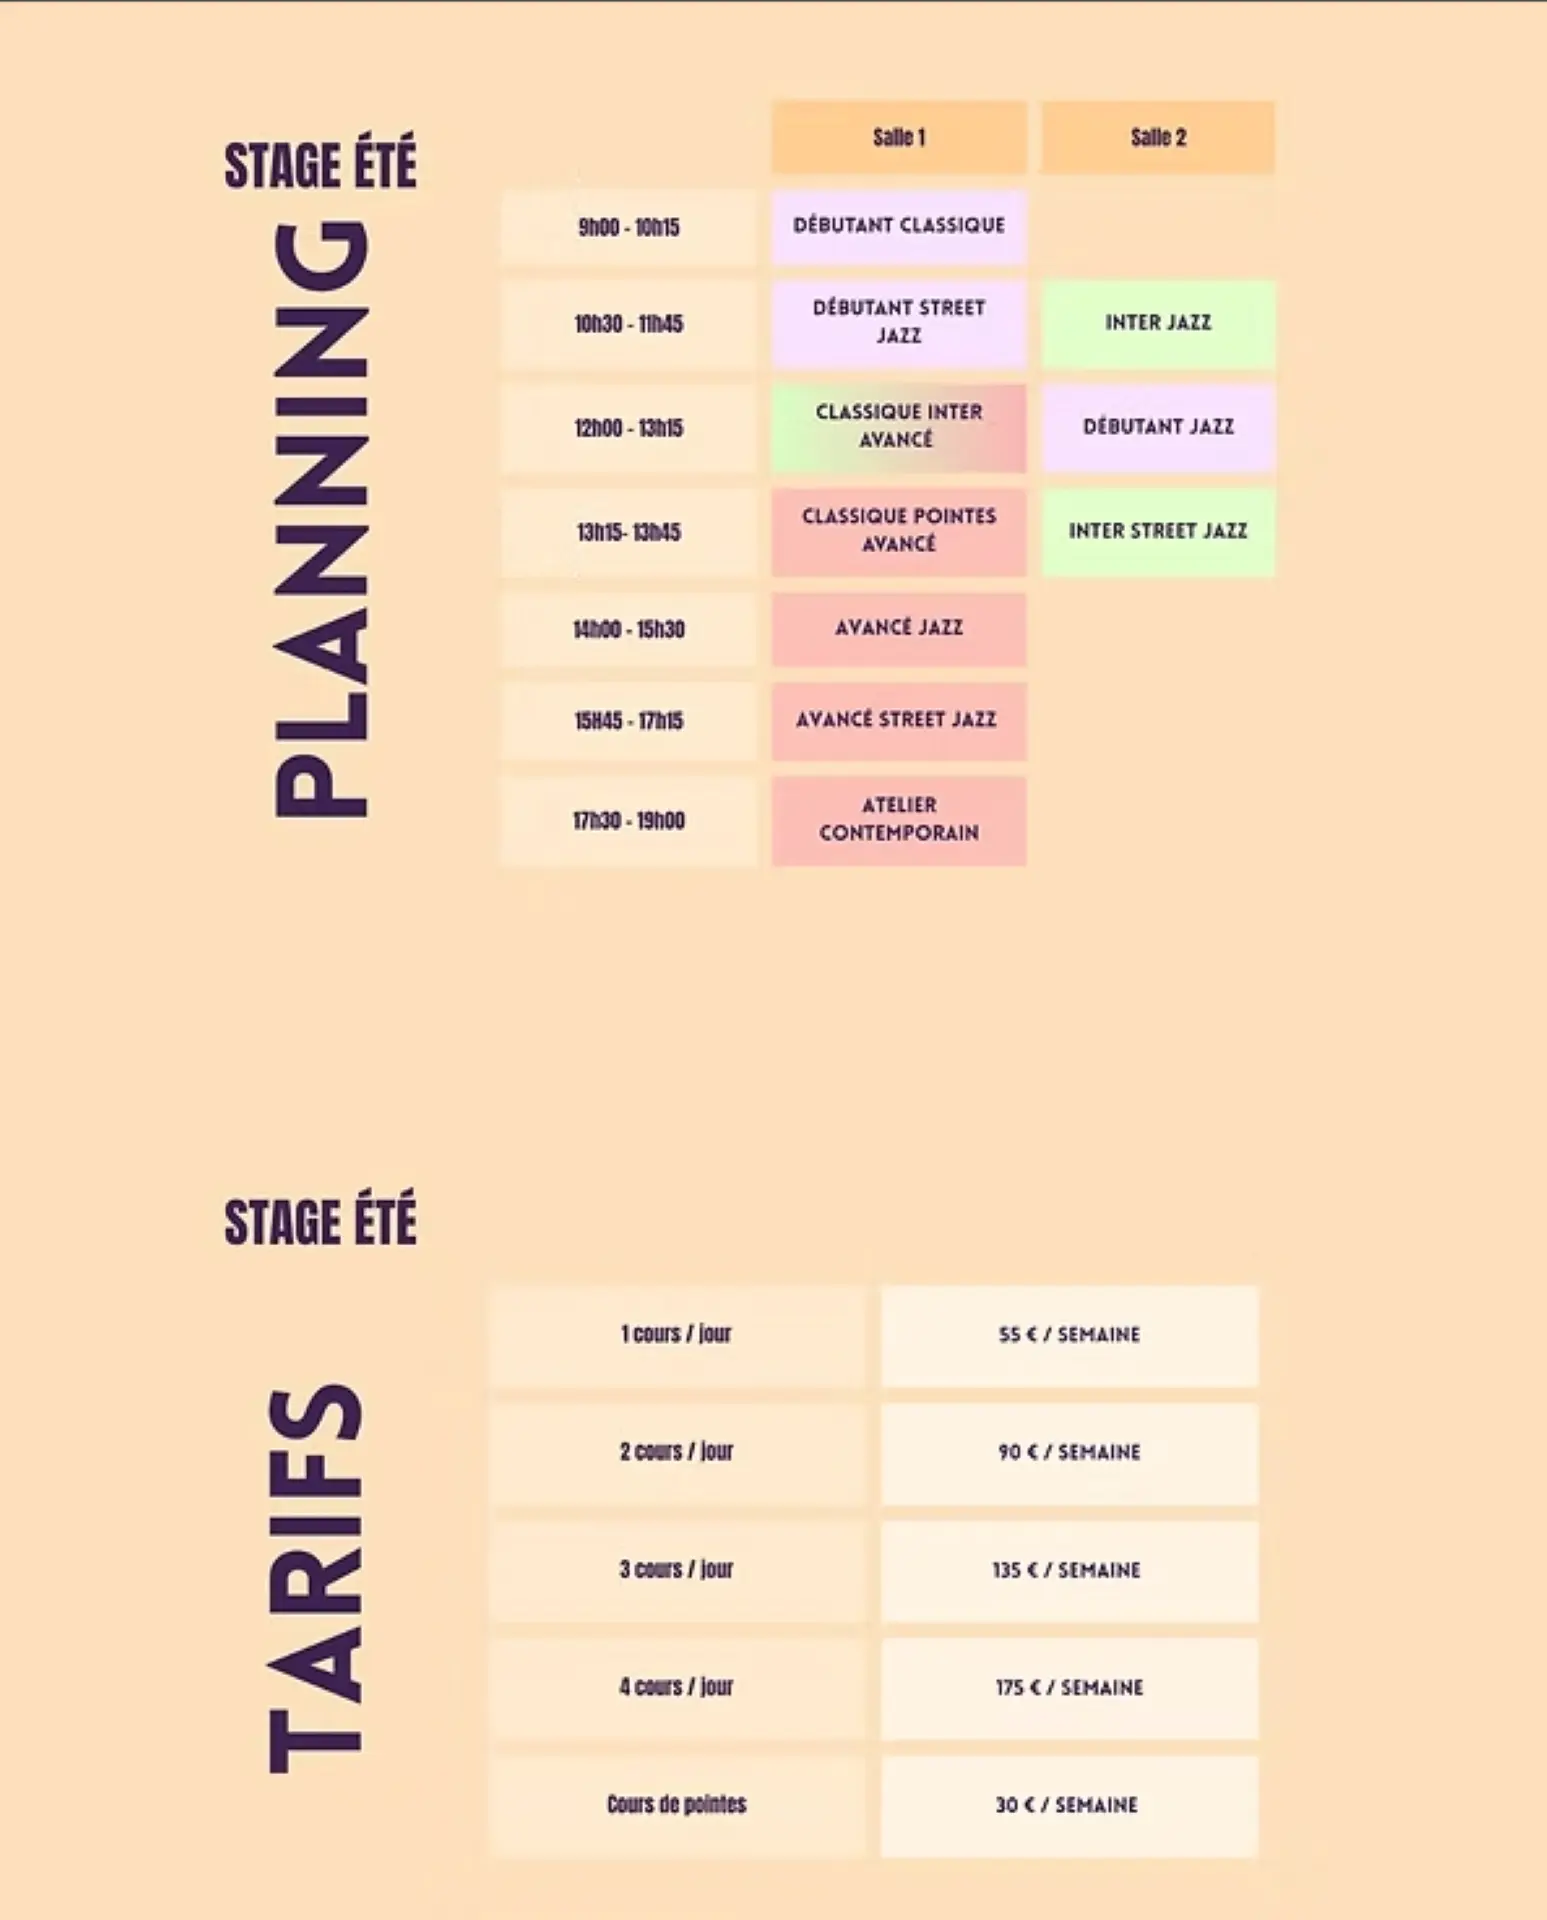Select the Débutant Classique class cell
This screenshot has height=1920, width=1547.
[898, 227]
